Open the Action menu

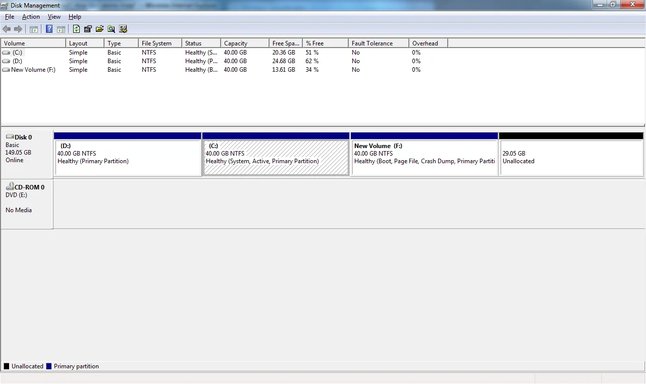coord(31,17)
